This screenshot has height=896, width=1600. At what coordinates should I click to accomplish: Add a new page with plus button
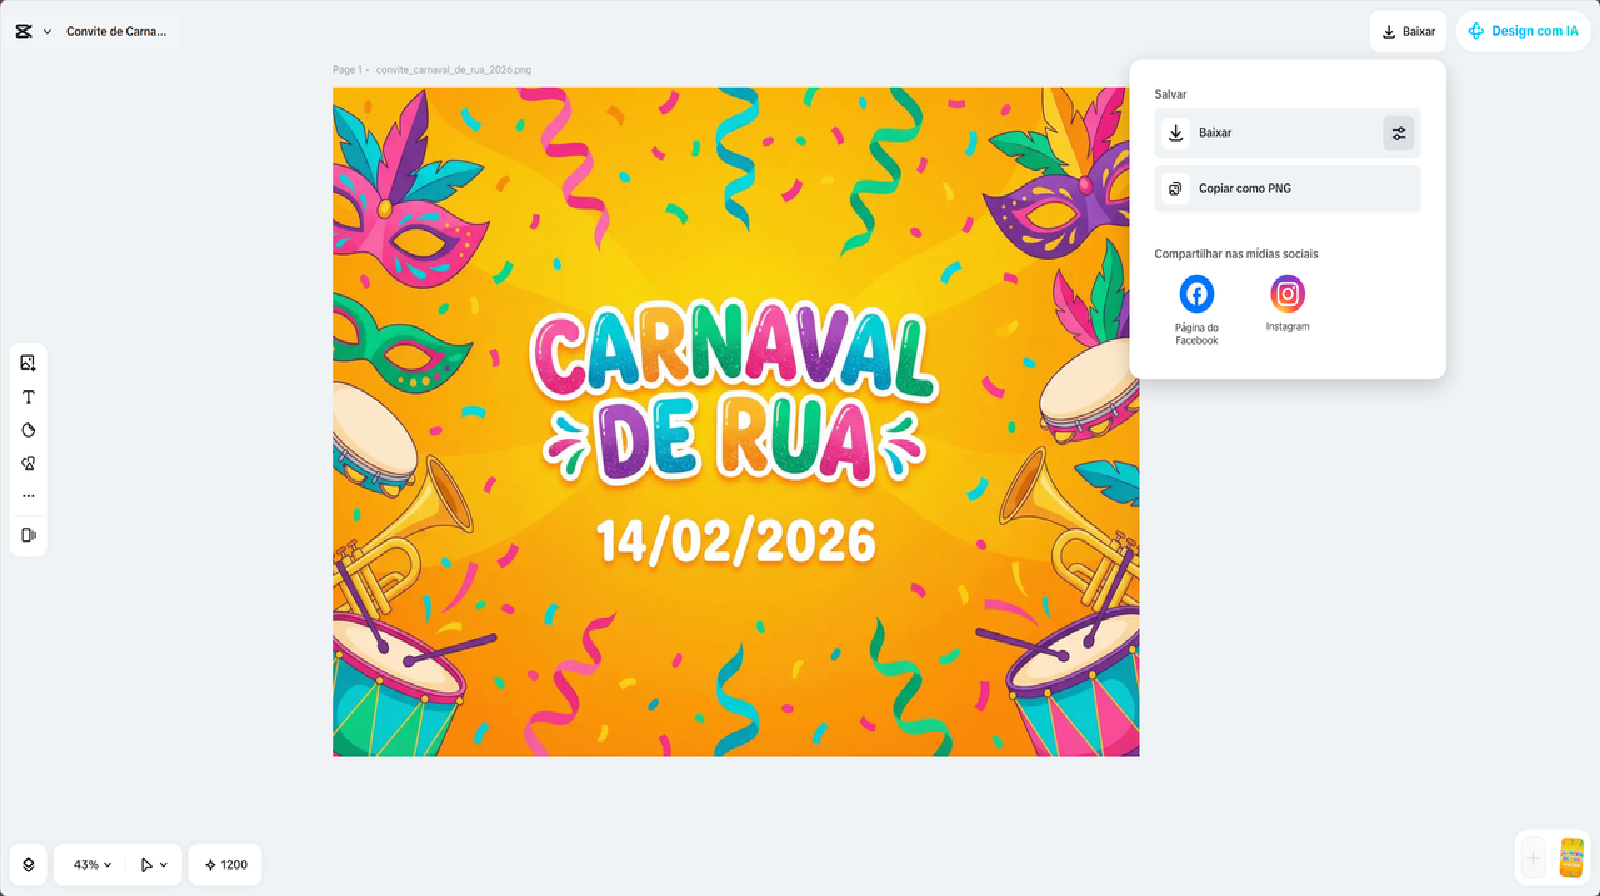(x=1533, y=858)
